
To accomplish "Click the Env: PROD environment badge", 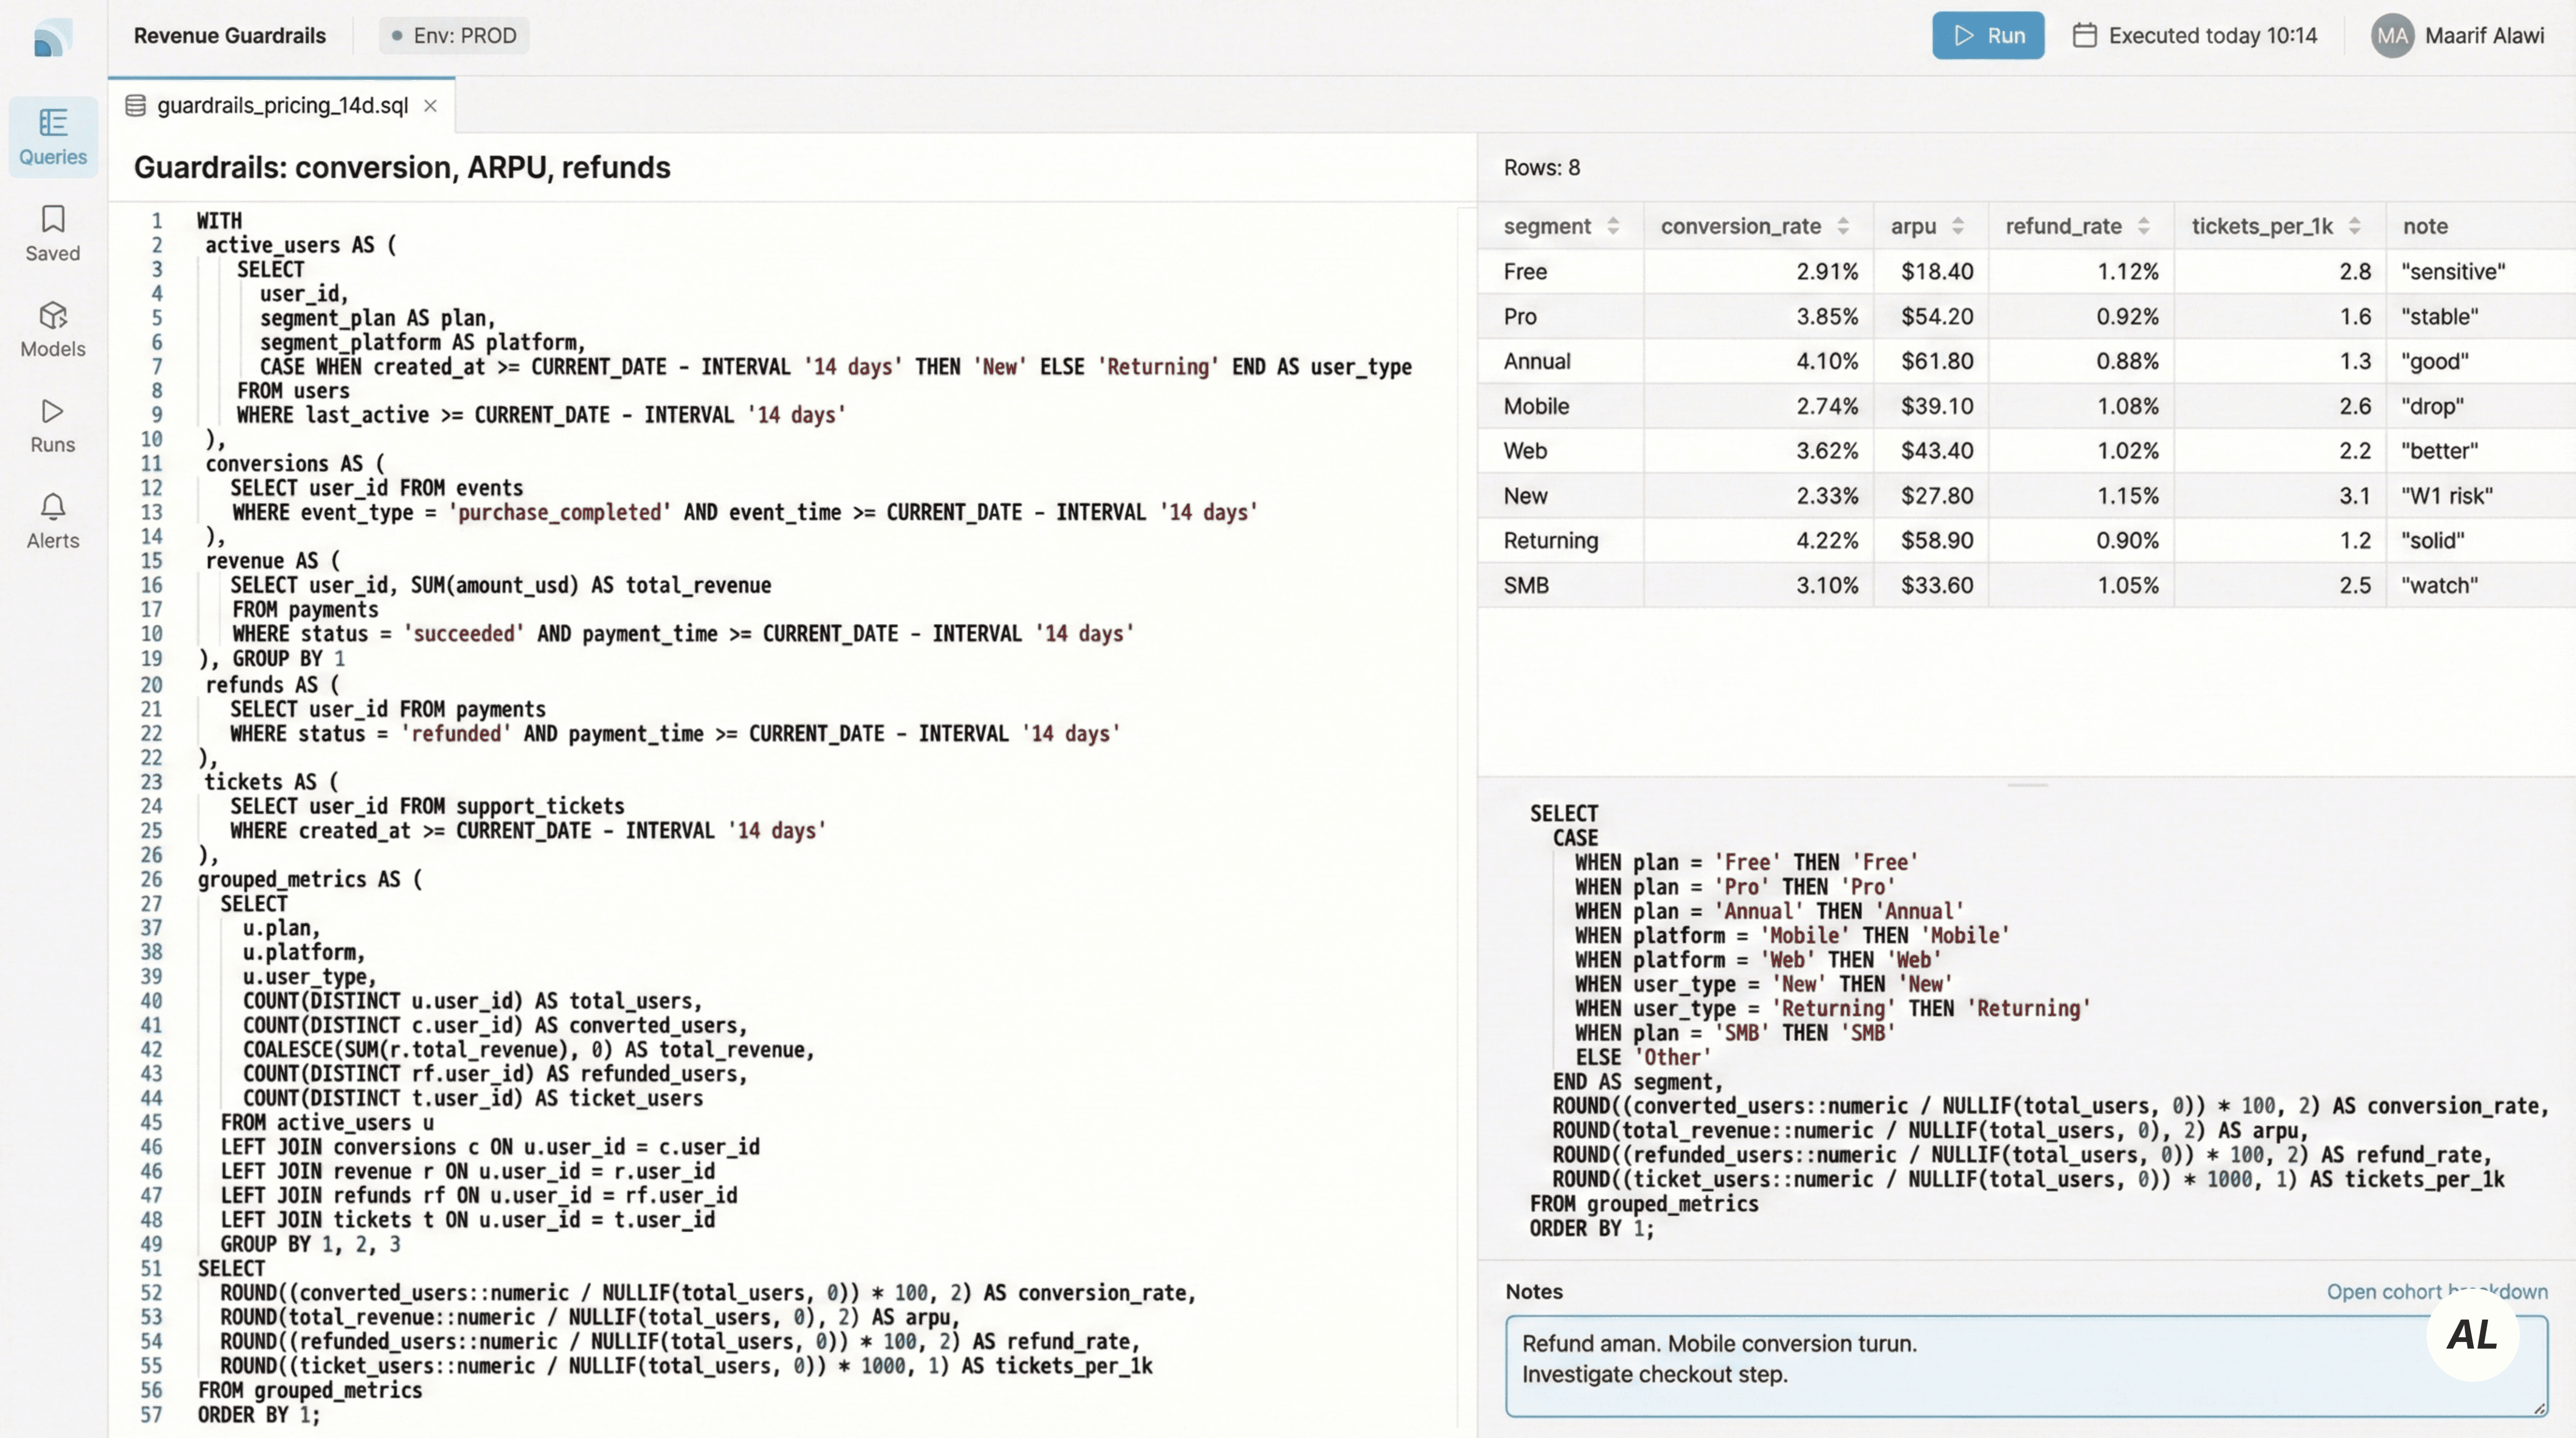I will point(454,36).
